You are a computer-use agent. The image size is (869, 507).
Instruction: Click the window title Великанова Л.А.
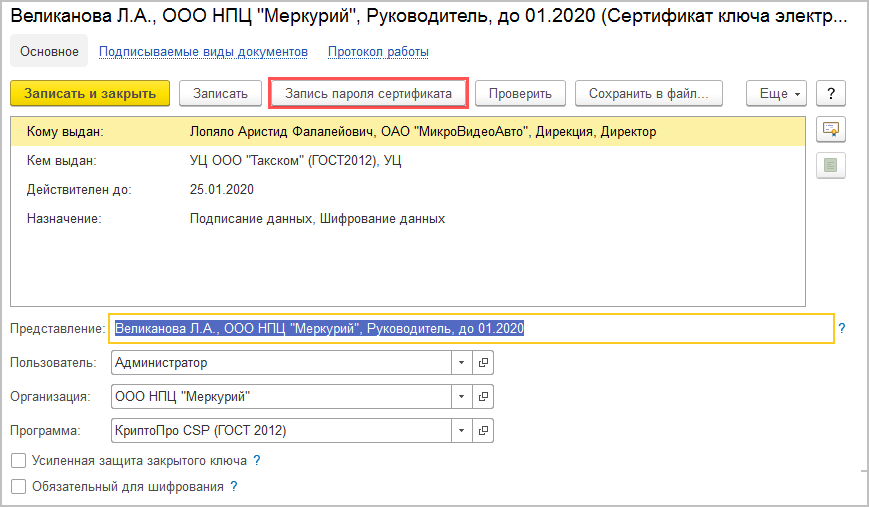[x=428, y=16]
